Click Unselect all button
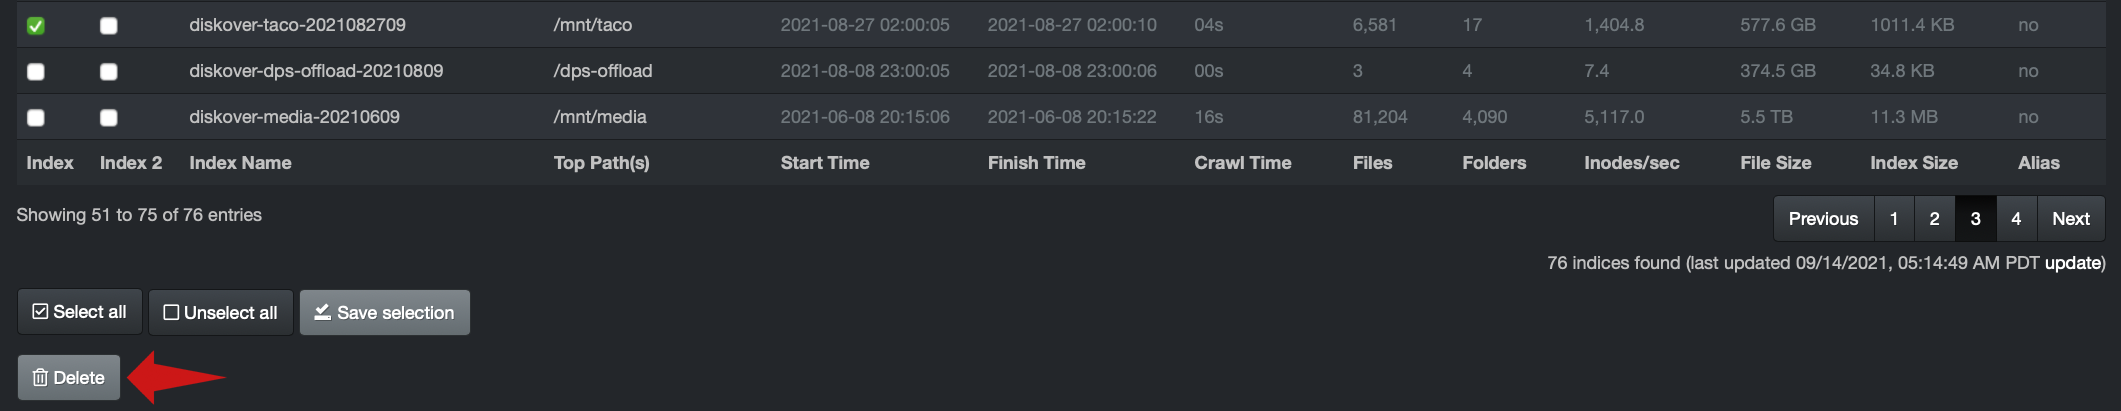Image resolution: width=2121 pixels, height=411 pixels. click(221, 313)
